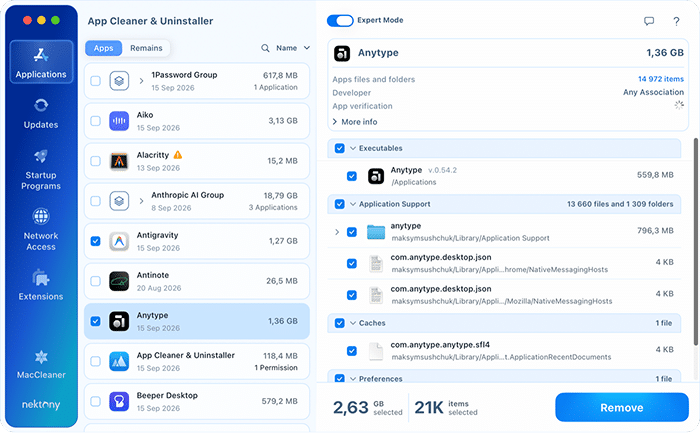Click the Remove button
Screen dimensions: 700x433
pyautogui.click(x=621, y=408)
